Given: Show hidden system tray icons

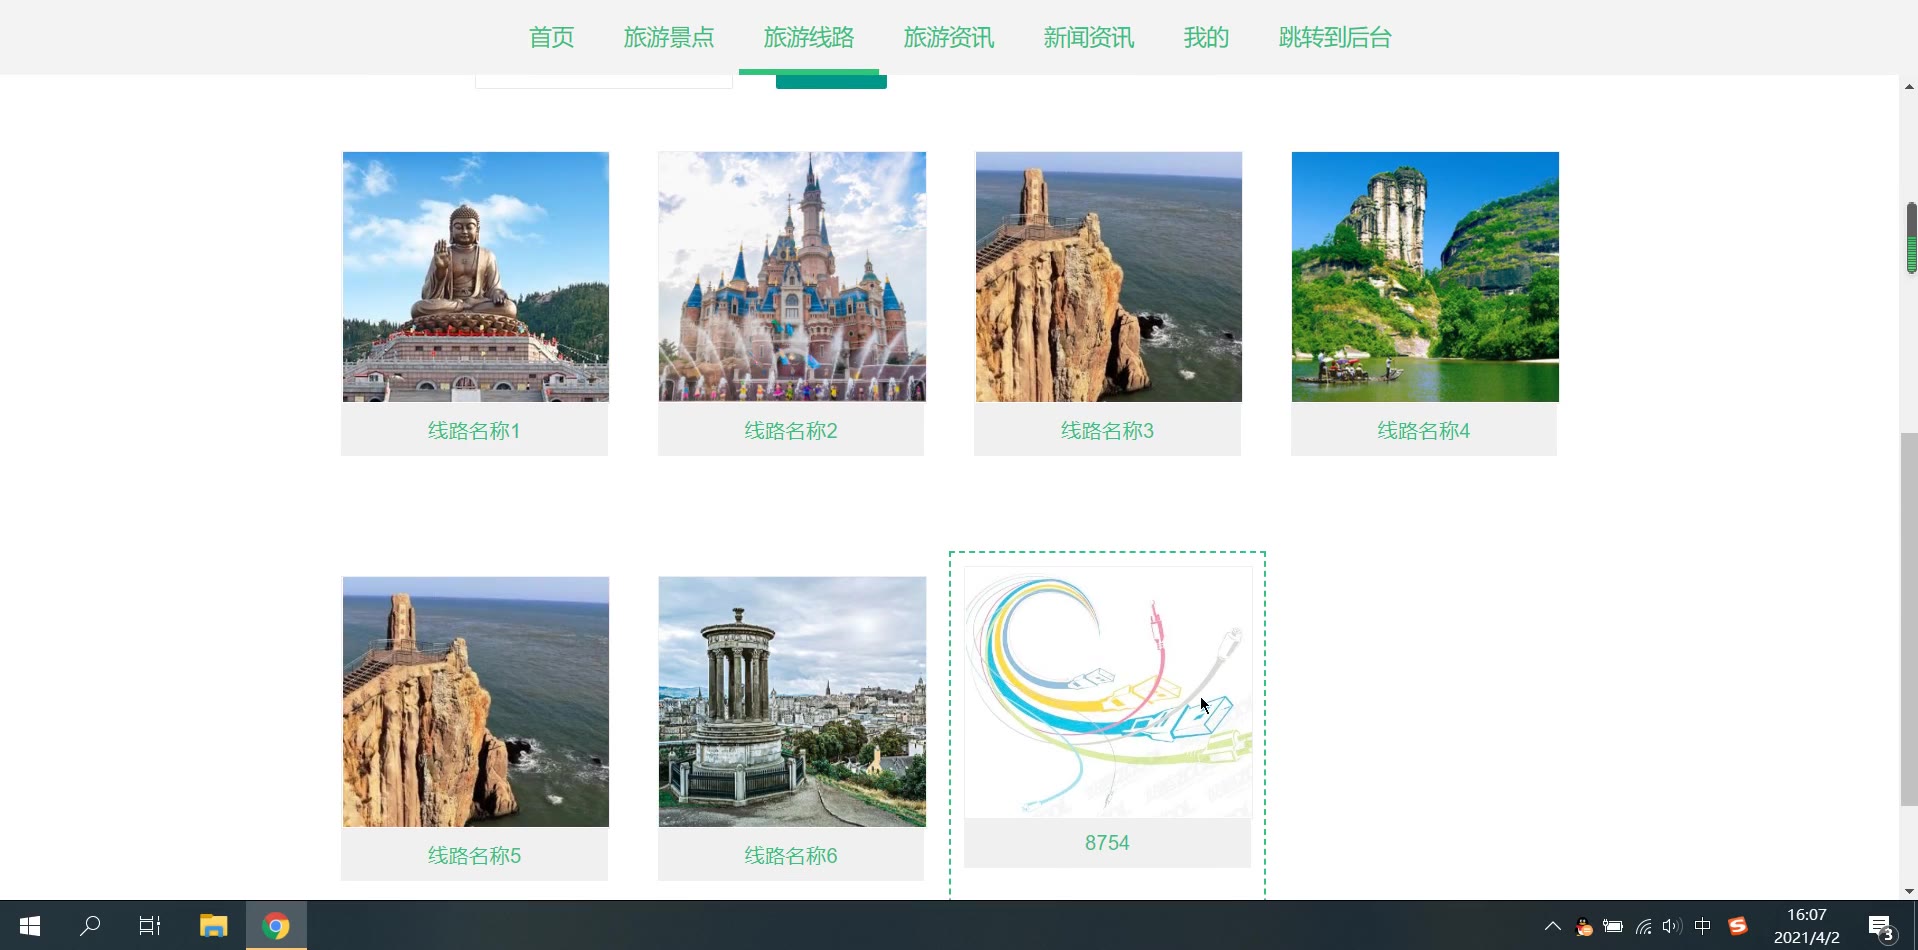Looking at the screenshot, I should click(x=1552, y=926).
